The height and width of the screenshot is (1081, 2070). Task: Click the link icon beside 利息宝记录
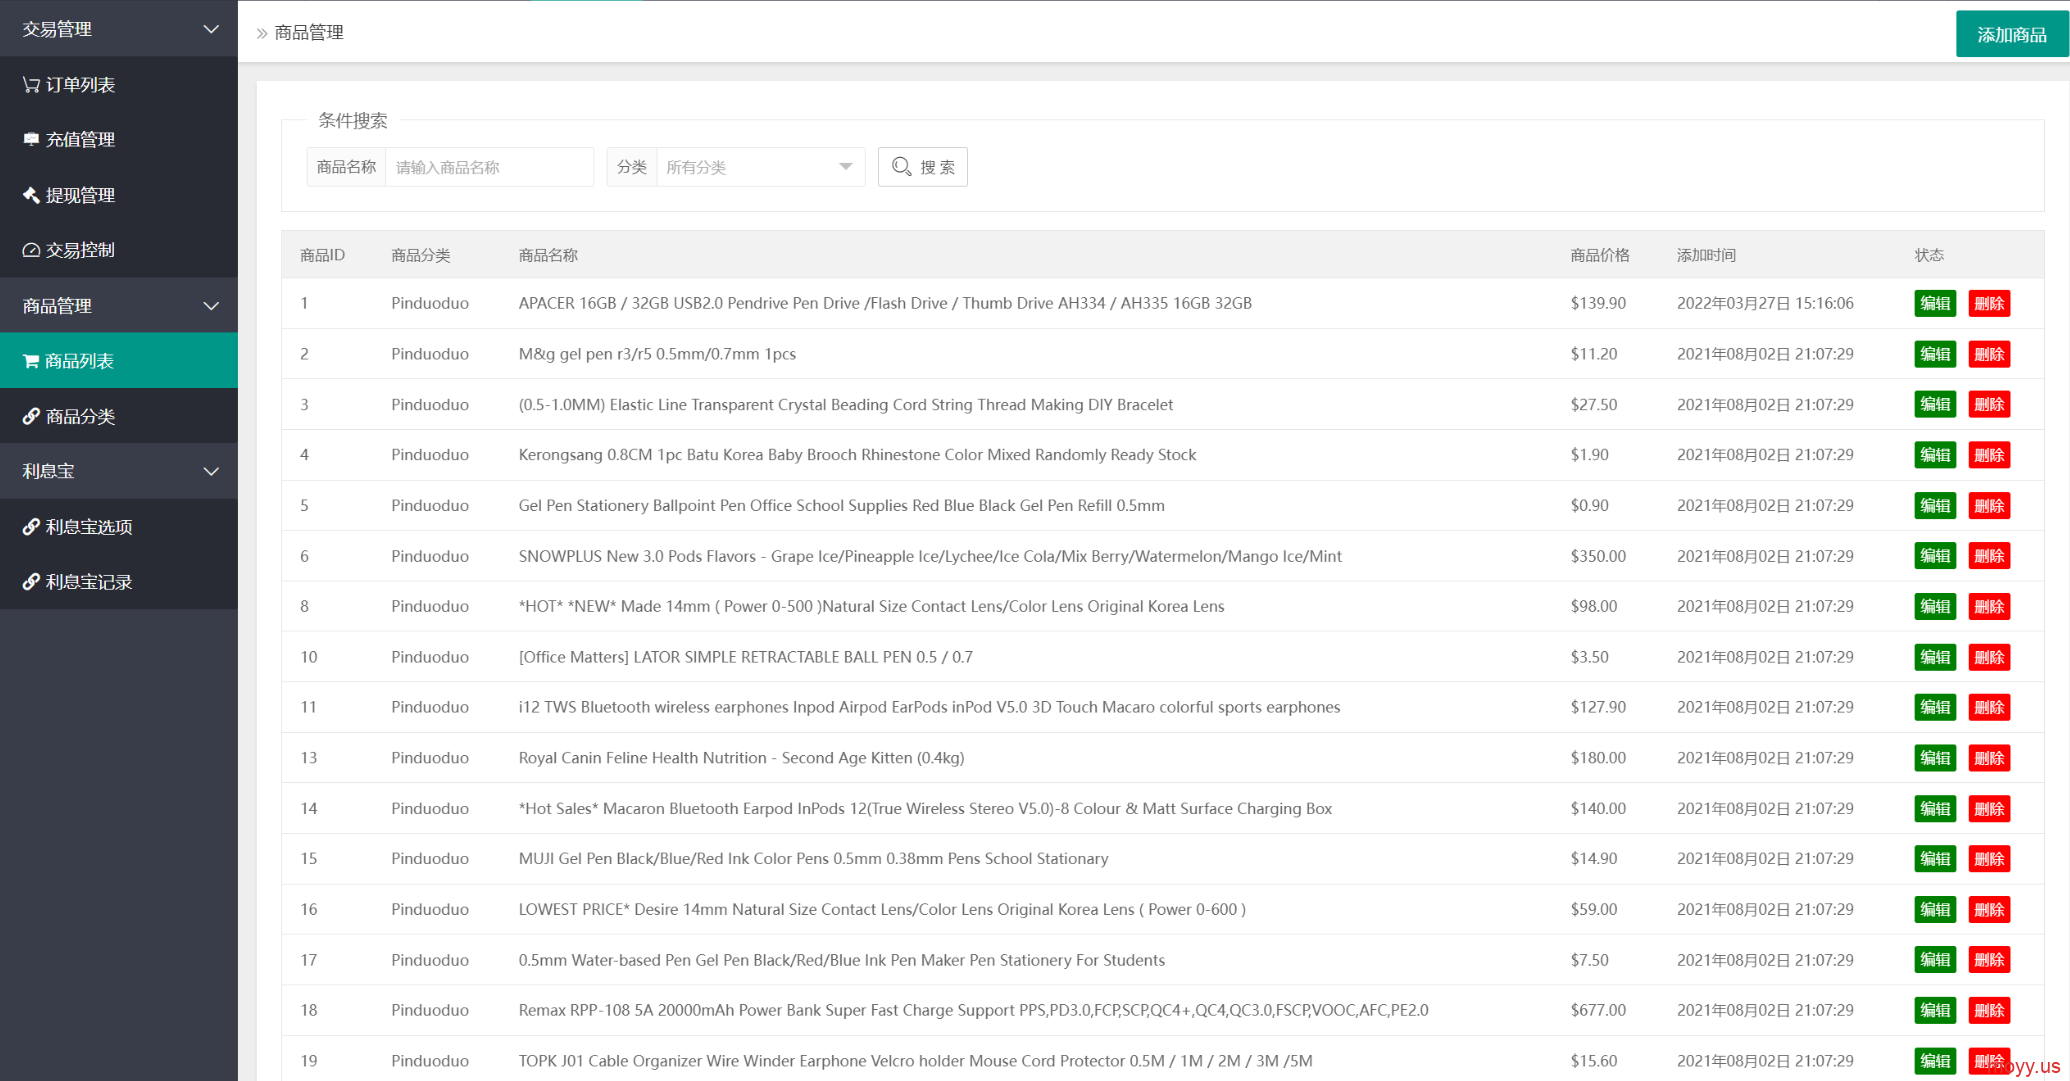click(31, 582)
